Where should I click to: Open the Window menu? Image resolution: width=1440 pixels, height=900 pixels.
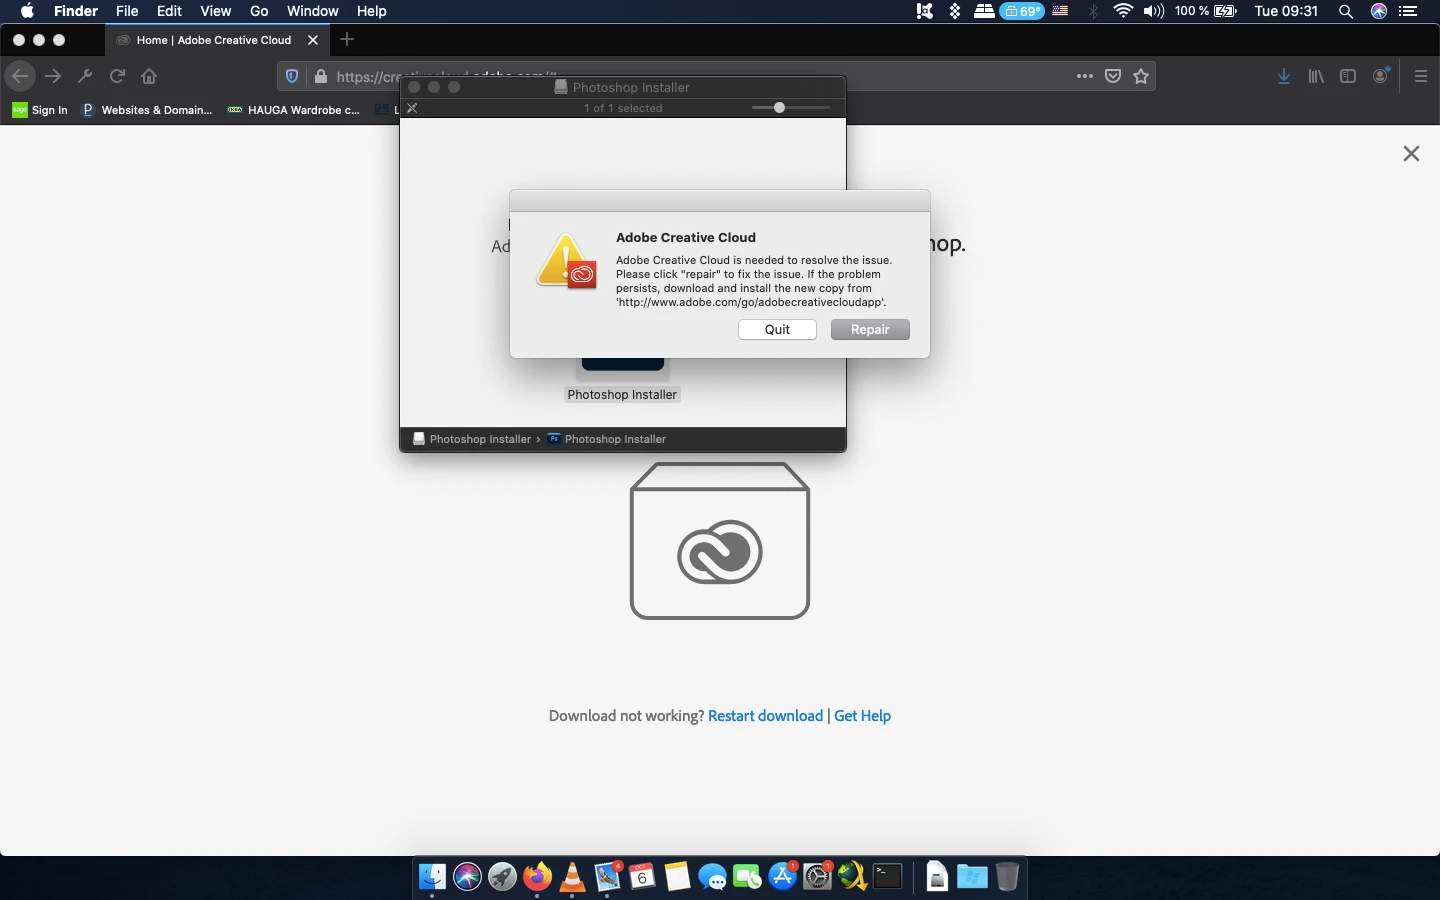(x=312, y=11)
